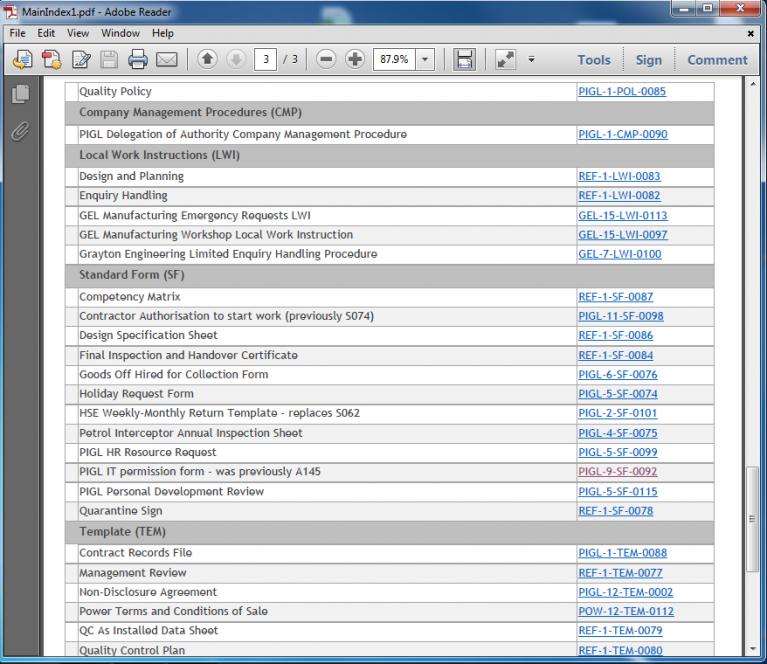Zoom out with the minus button

click(x=326, y=59)
